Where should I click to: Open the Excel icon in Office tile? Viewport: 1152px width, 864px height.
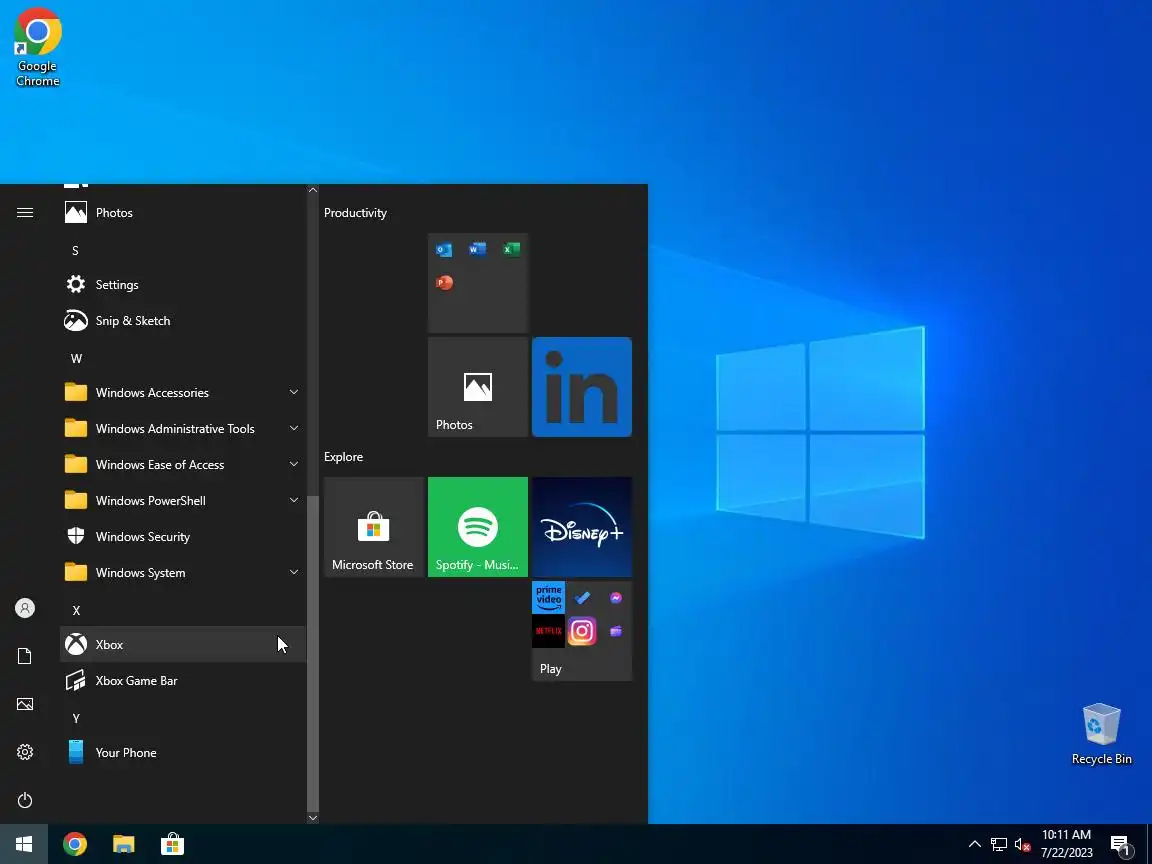pos(511,249)
